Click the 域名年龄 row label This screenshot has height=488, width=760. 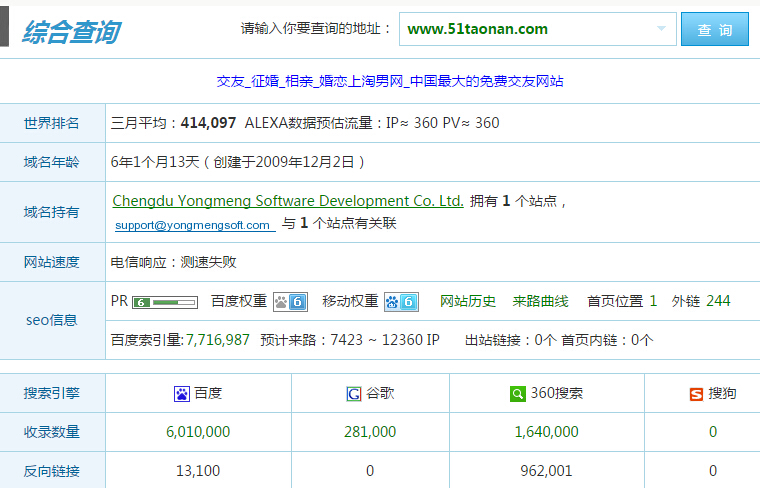[x=52, y=162]
